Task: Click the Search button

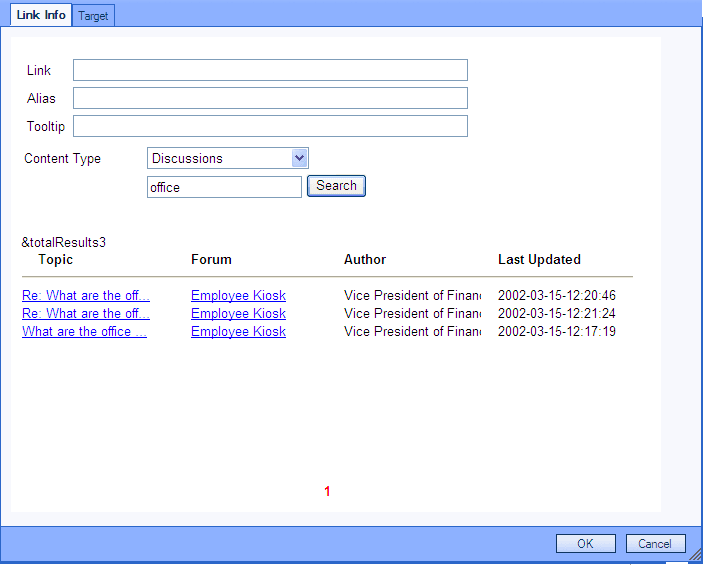Action: [336, 186]
